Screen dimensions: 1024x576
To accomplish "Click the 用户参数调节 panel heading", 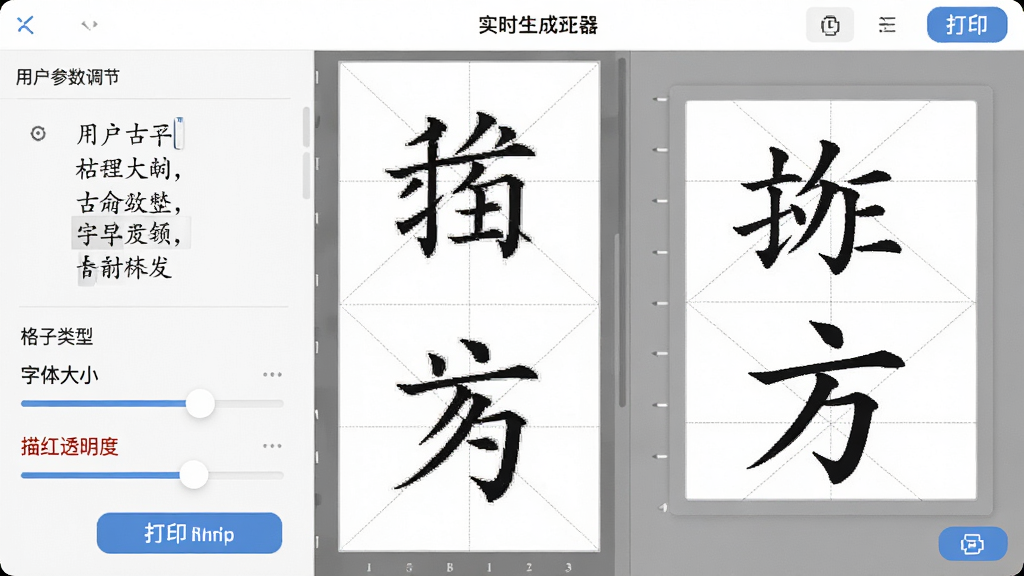I will coord(68,77).
